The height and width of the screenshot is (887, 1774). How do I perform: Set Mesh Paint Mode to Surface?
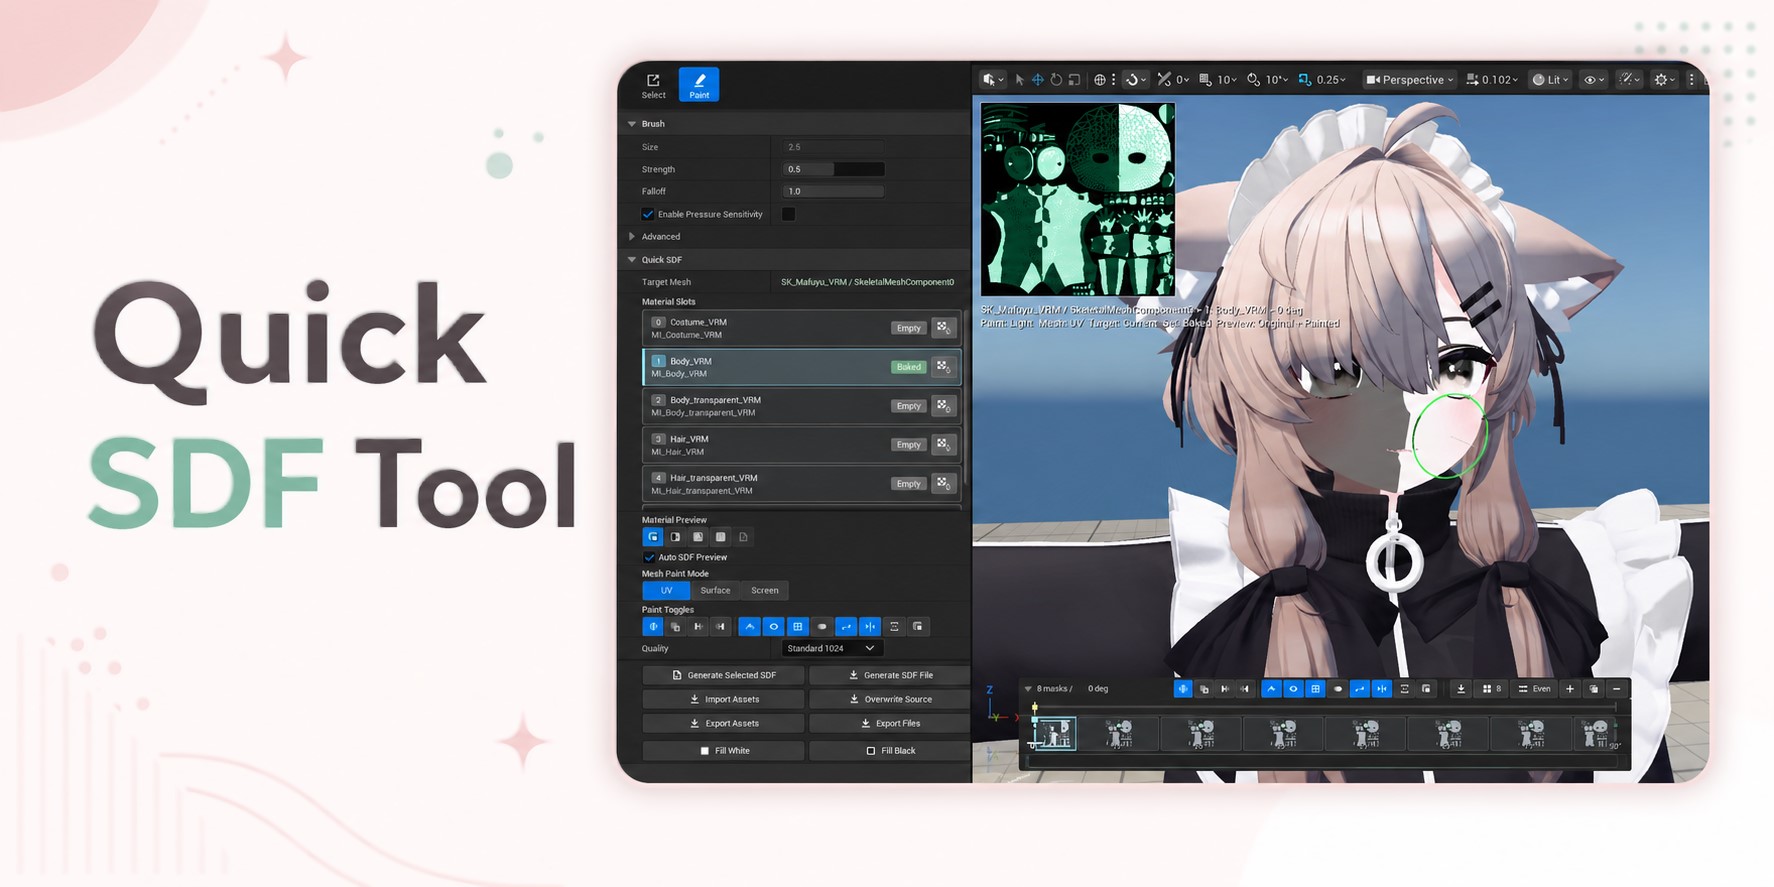point(715,591)
